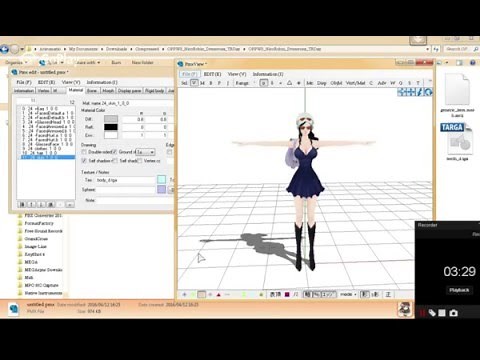Switch to the Rigid body tab

point(154,91)
